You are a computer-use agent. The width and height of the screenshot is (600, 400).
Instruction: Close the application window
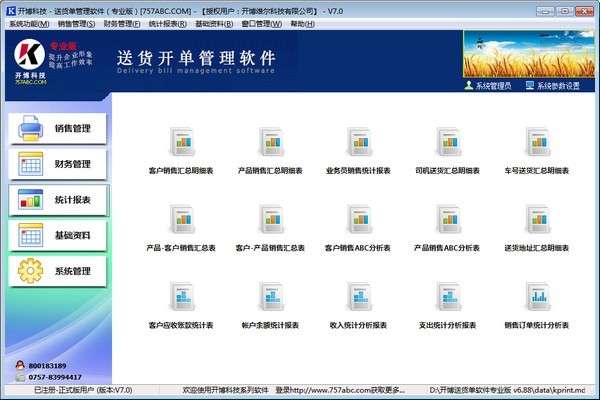point(584,11)
